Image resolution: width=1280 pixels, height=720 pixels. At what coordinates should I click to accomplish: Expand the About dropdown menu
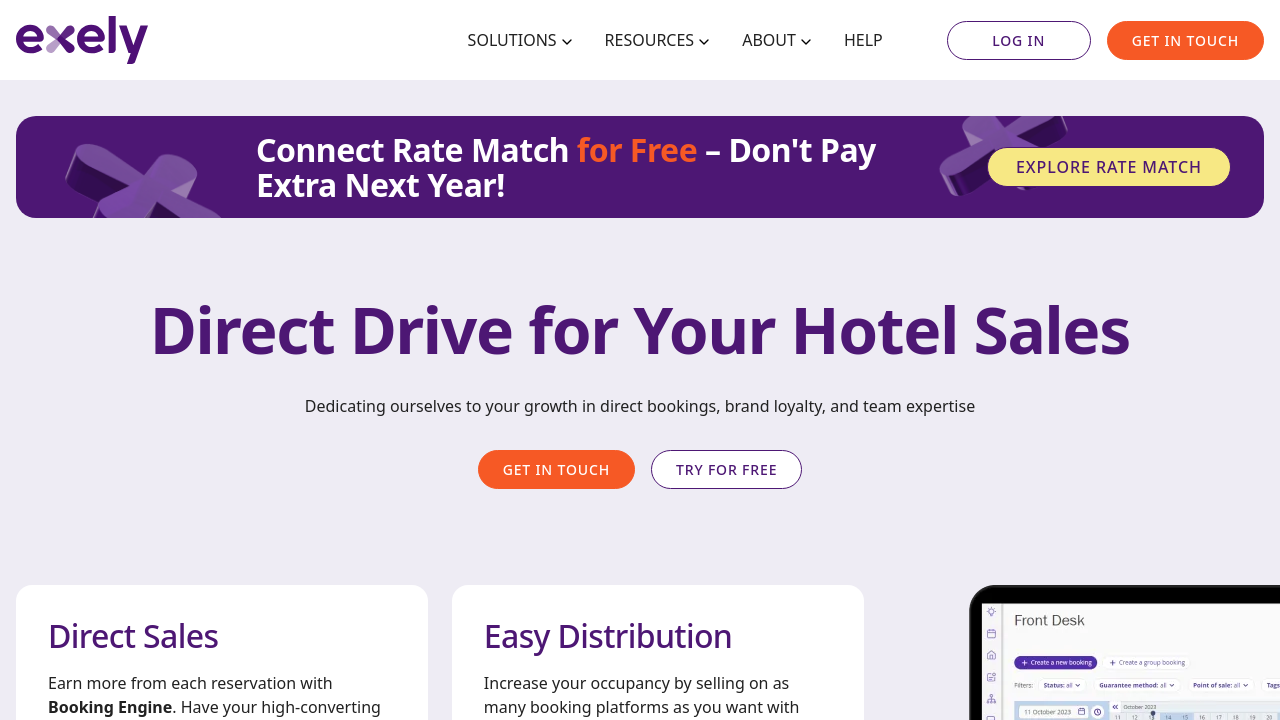[x=777, y=40]
